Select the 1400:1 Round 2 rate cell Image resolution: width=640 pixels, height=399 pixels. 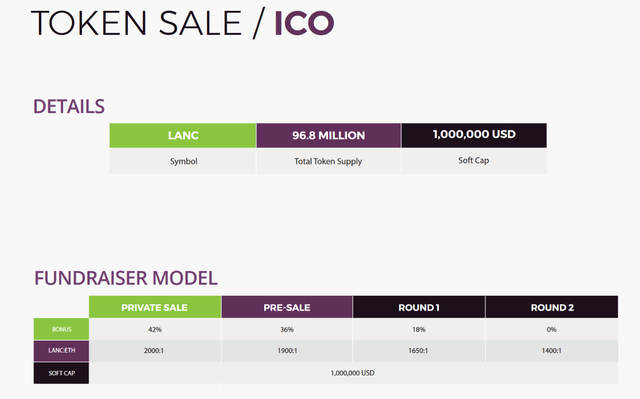tap(552, 351)
